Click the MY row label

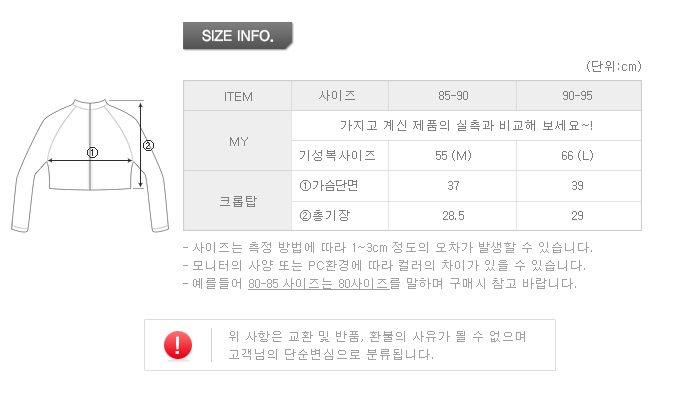[237, 141]
